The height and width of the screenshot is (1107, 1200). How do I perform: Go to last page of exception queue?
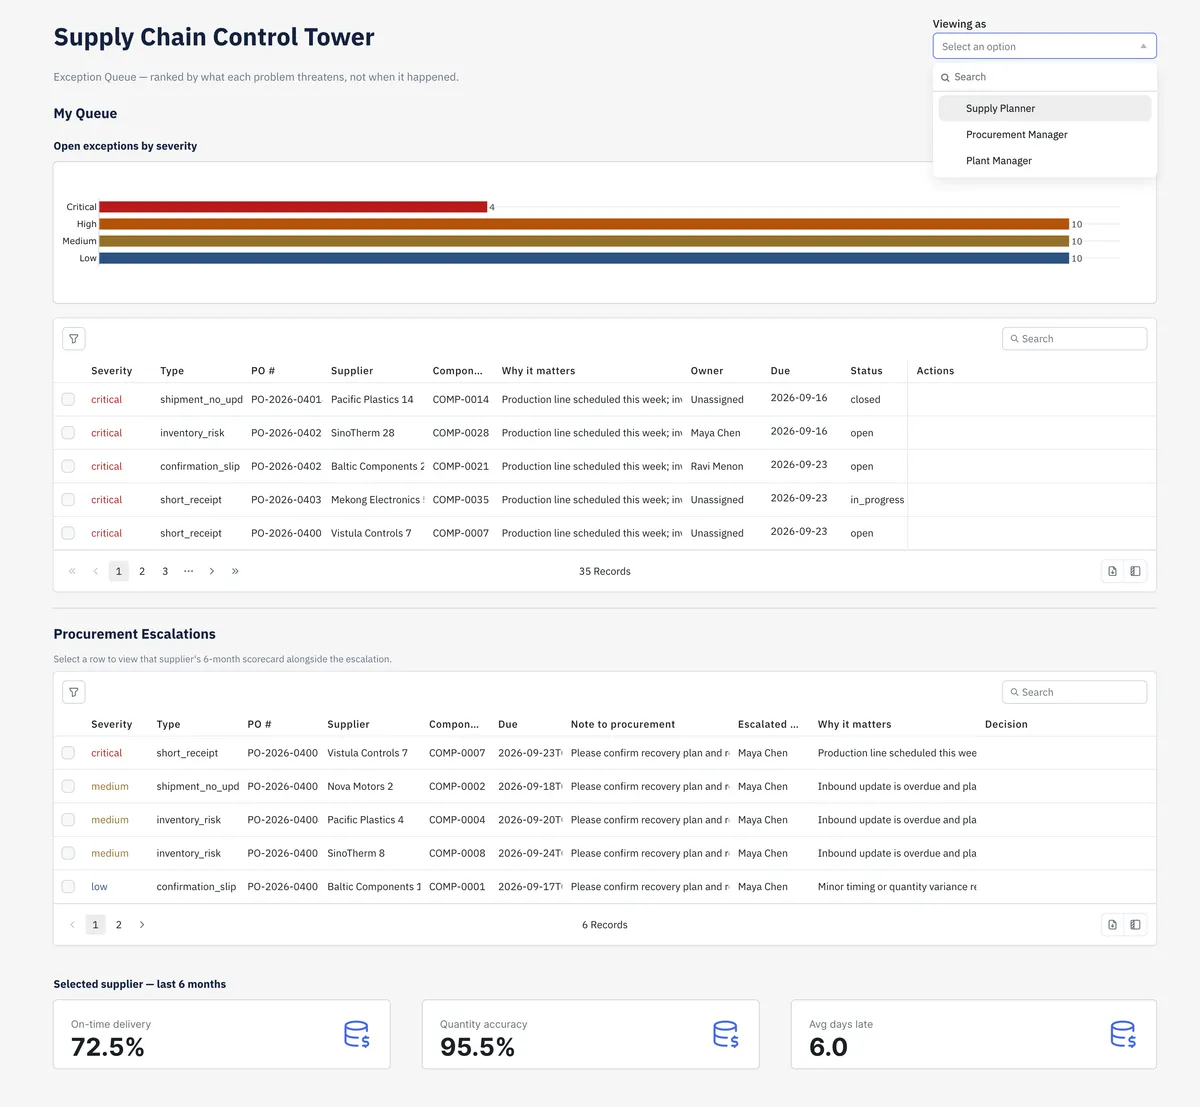235,571
